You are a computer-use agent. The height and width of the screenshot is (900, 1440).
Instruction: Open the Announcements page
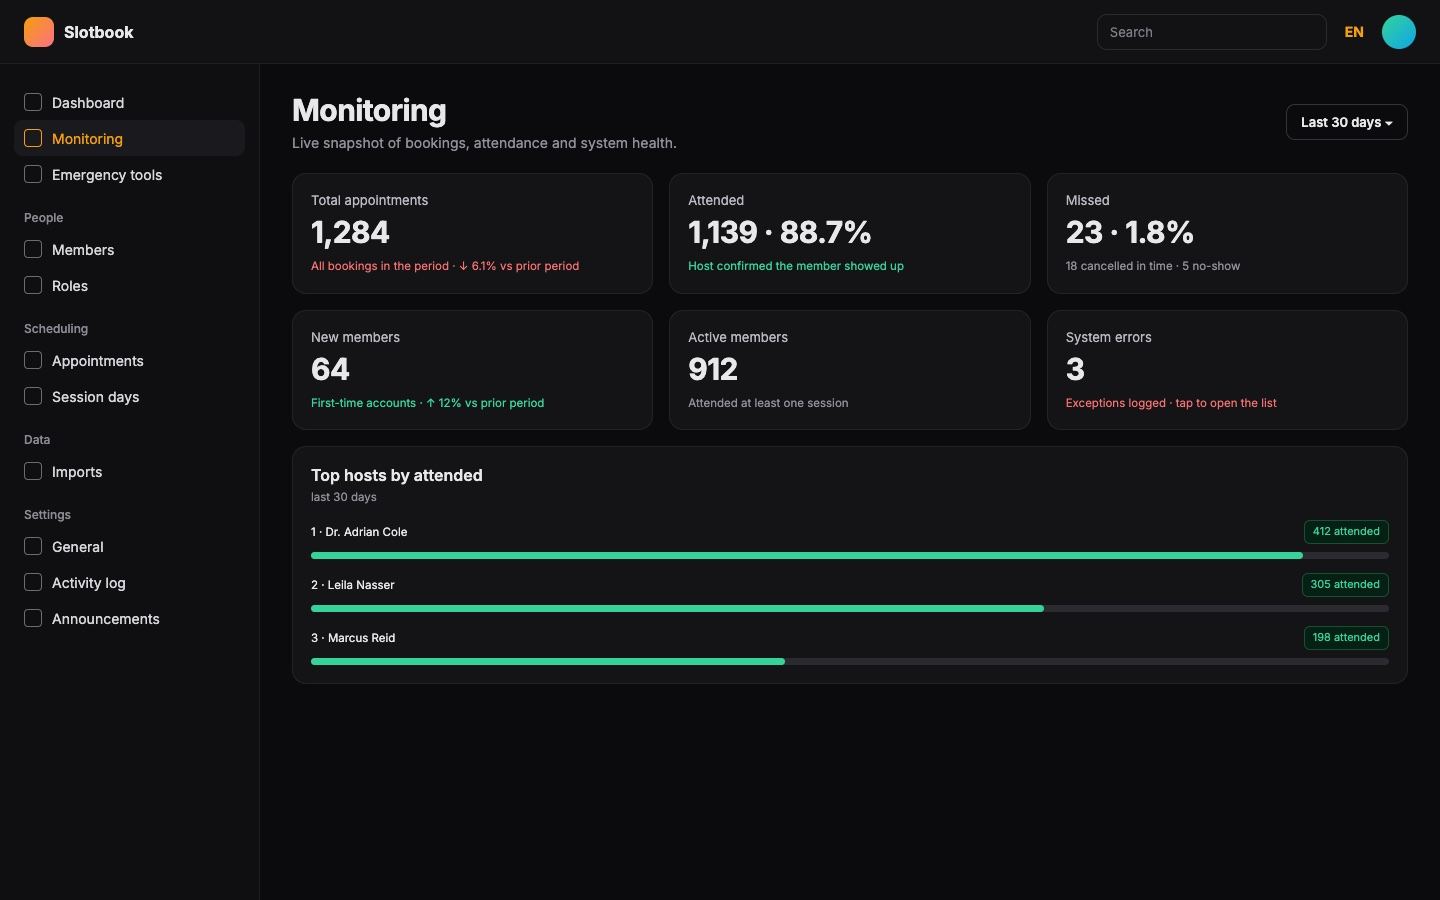pyautogui.click(x=129, y=618)
